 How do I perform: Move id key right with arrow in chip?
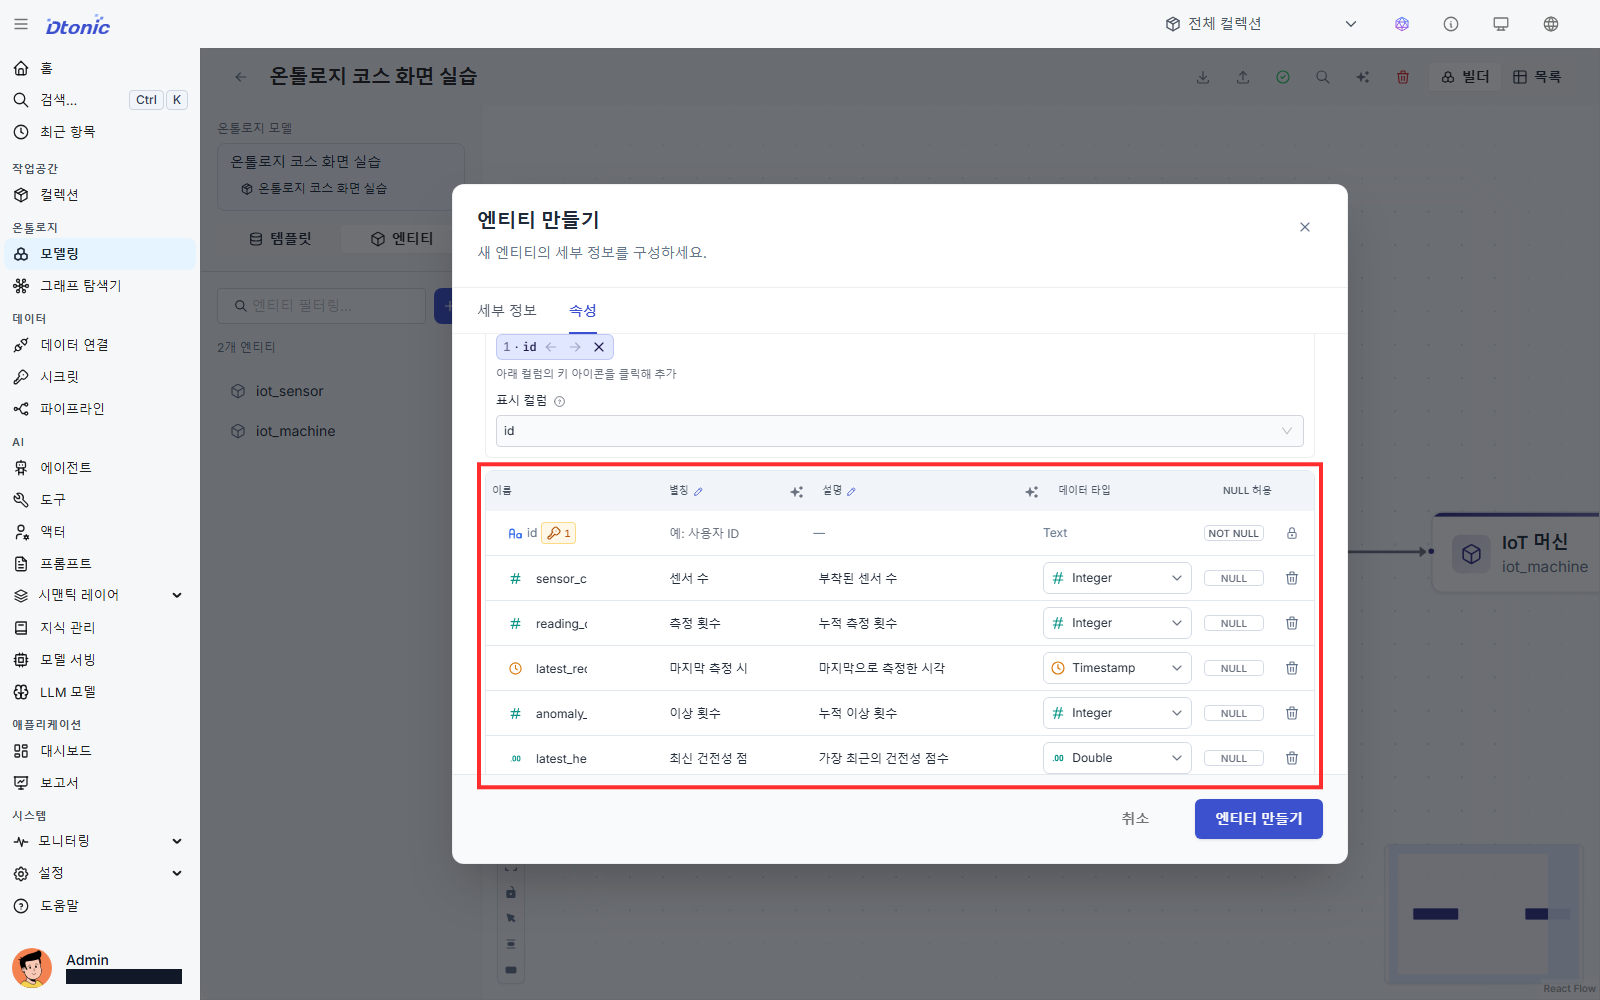[x=575, y=347]
